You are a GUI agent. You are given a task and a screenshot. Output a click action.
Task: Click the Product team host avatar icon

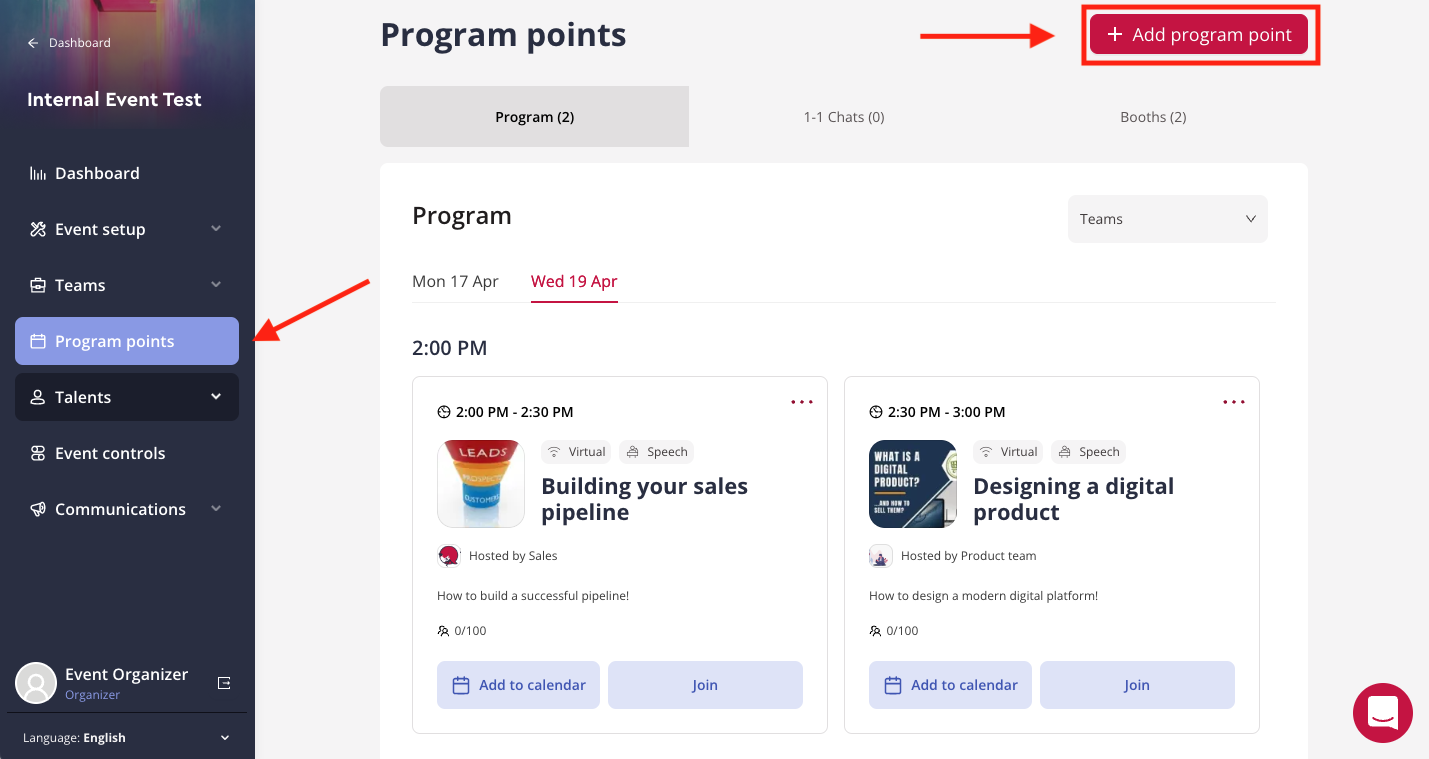tap(881, 556)
